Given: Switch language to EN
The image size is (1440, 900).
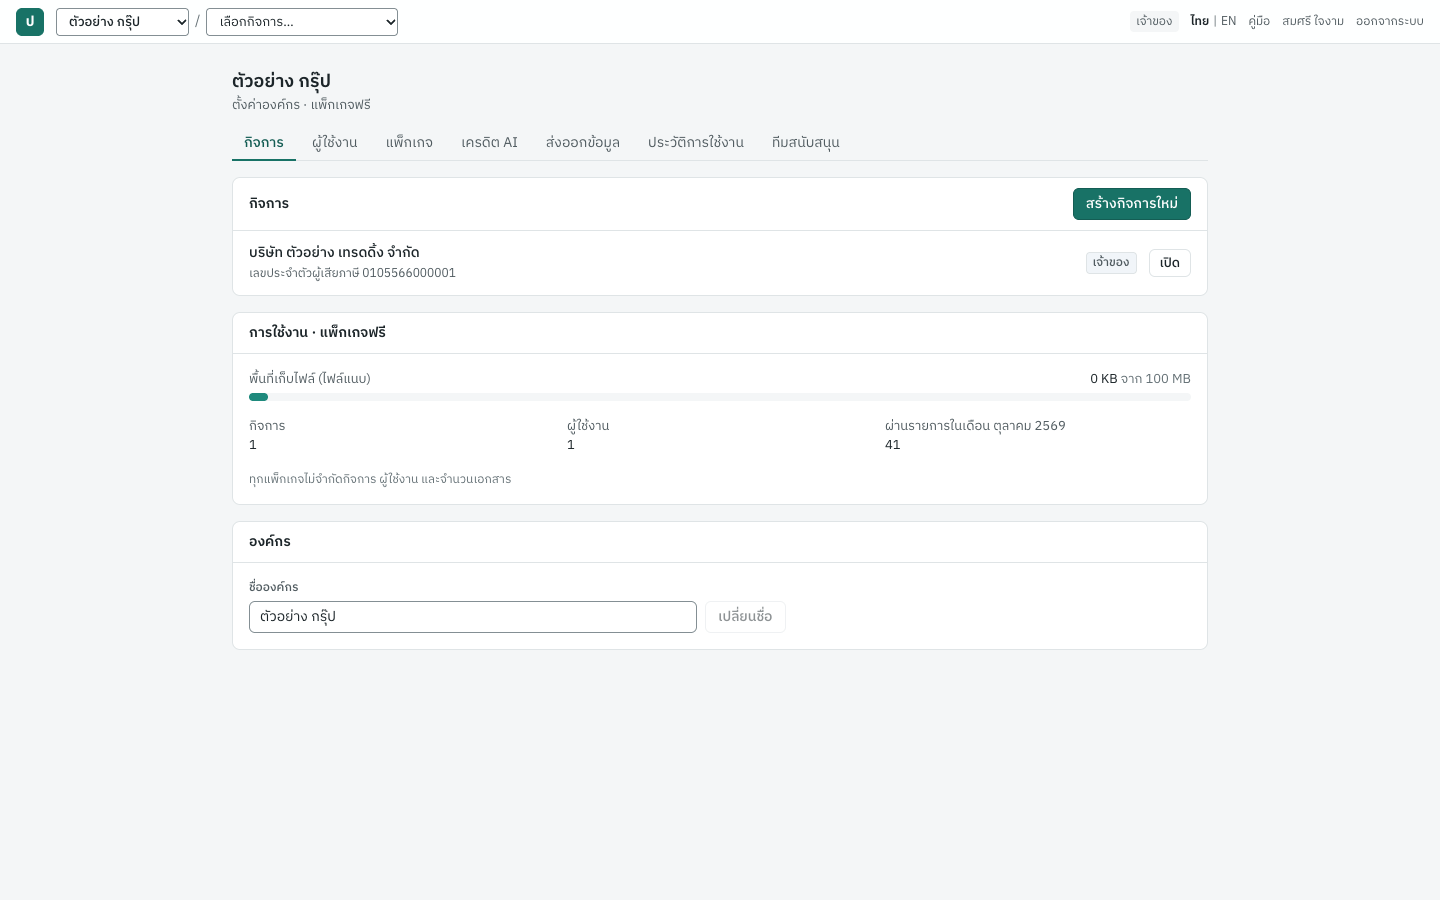Looking at the screenshot, I should tap(1228, 21).
